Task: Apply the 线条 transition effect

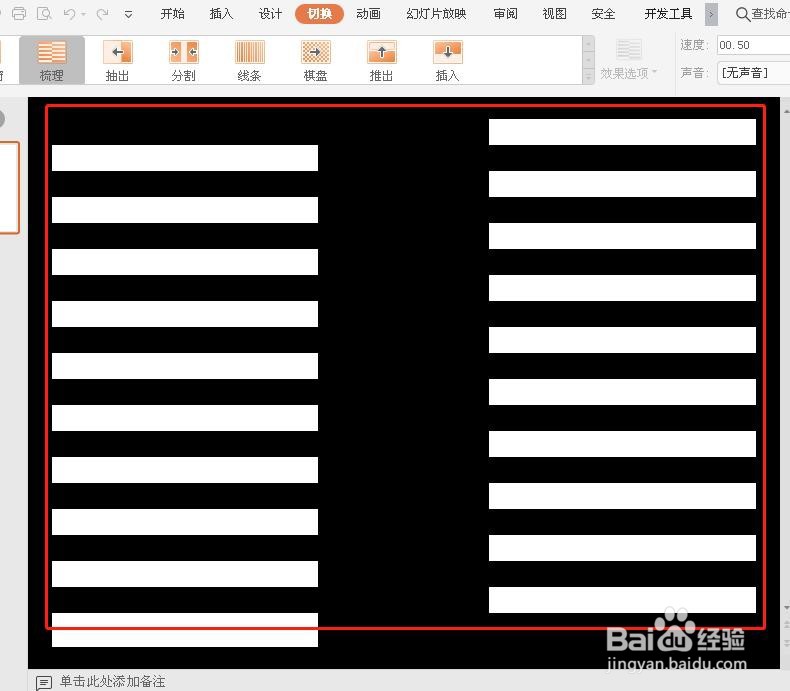Action: coord(249,60)
